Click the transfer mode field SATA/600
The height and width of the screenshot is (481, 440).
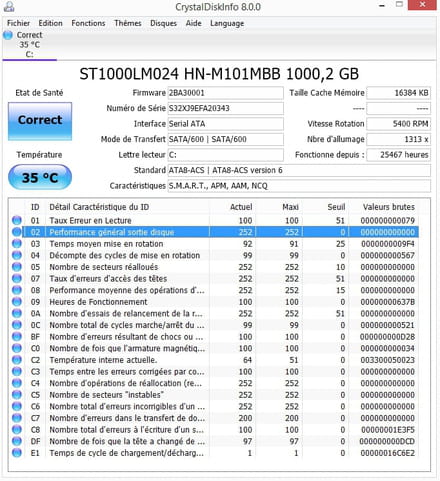point(225,139)
